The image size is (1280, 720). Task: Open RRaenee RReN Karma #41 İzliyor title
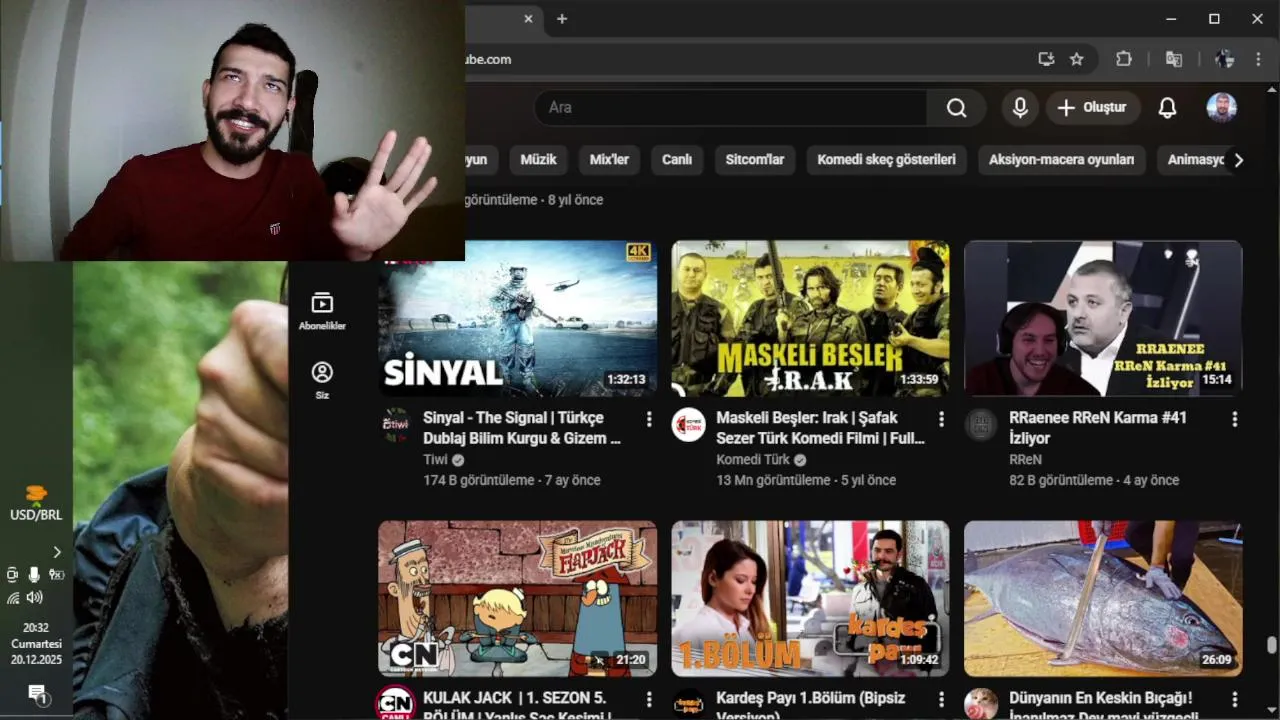point(1098,427)
